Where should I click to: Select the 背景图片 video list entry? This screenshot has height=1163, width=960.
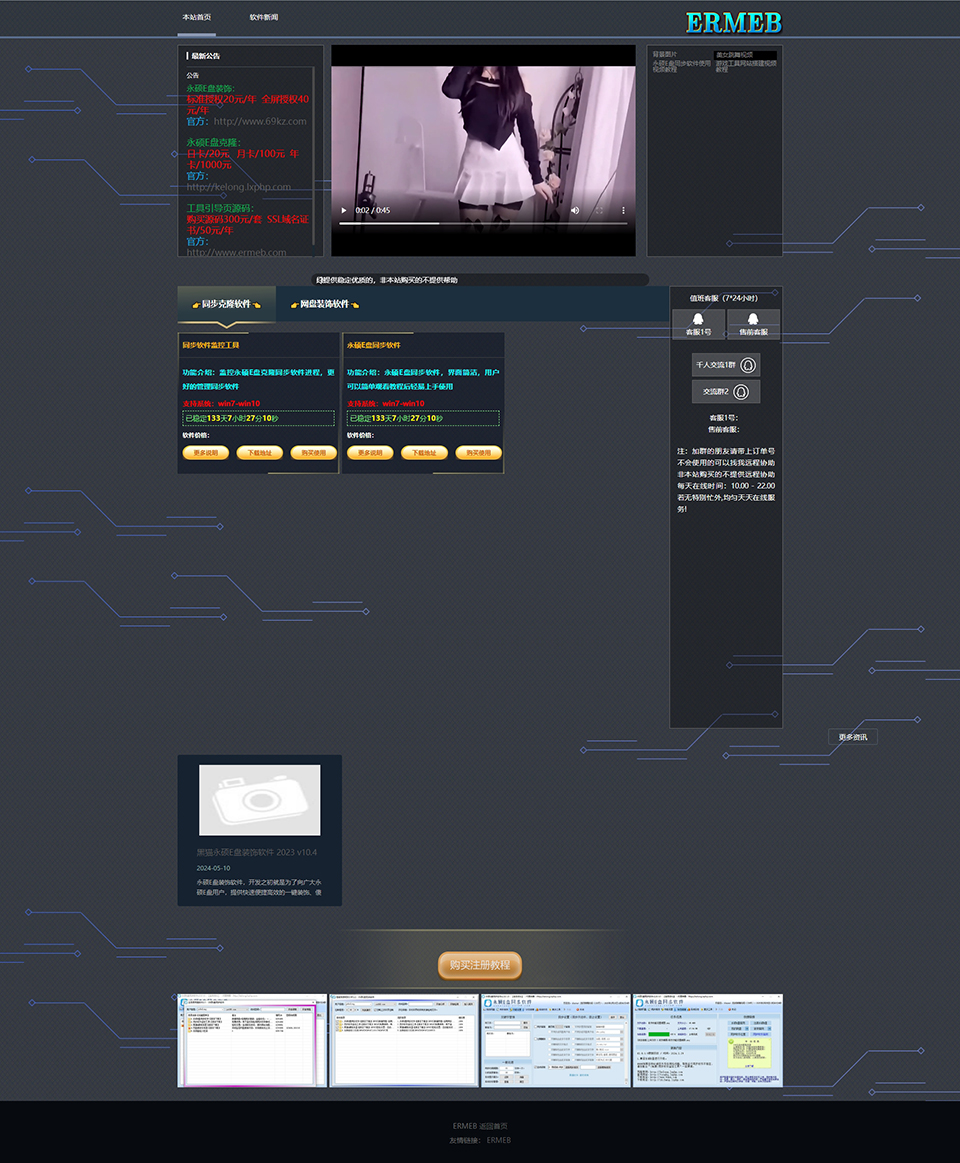point(665,54)
